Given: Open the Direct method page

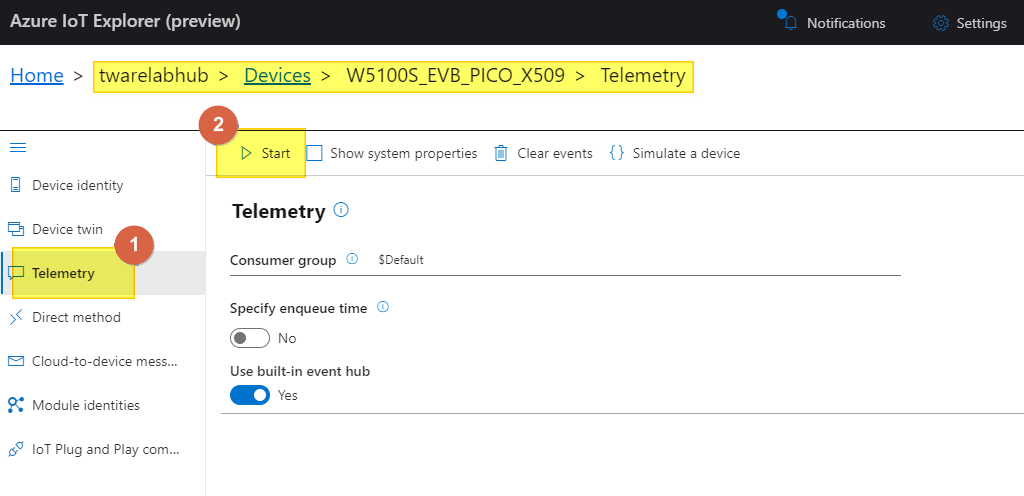Looking at the screenshot, I should click(x=103, y=317).
